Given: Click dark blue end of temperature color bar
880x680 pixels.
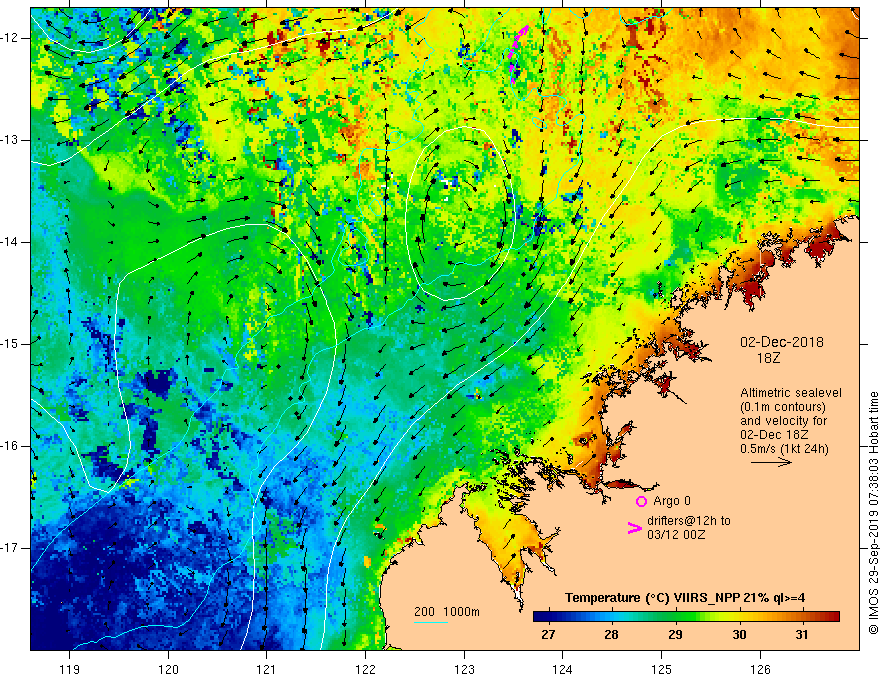Looking at the screenshot, I should [x=542, y=616].
